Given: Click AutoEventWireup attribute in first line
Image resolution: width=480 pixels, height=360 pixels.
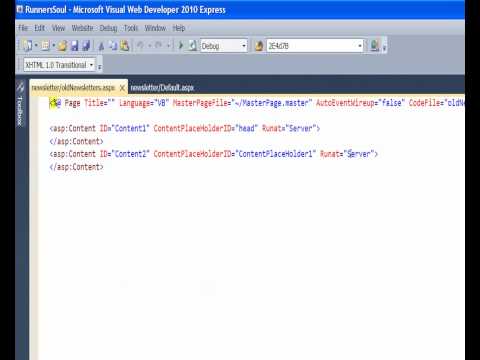Looking at the screenshot, I should pos(360,103).
